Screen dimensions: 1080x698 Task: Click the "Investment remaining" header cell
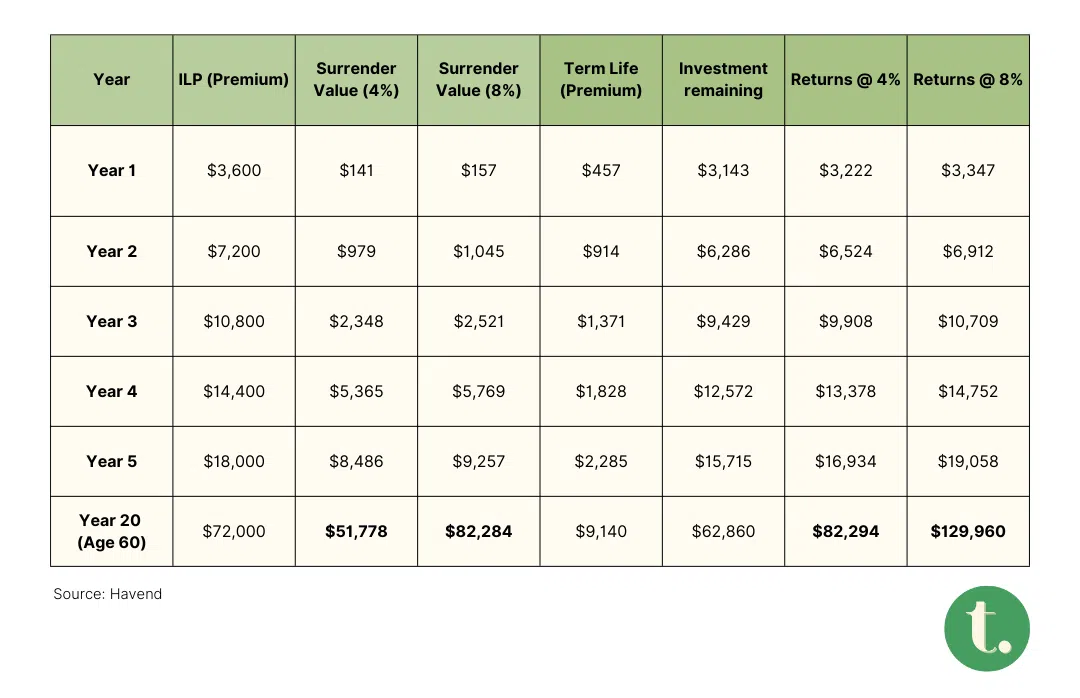[723, 80]
